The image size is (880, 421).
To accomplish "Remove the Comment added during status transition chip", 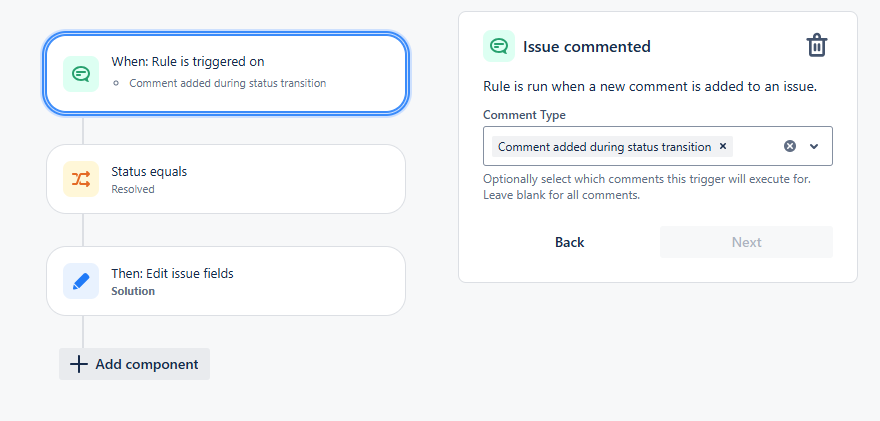I will pos(723,146).
